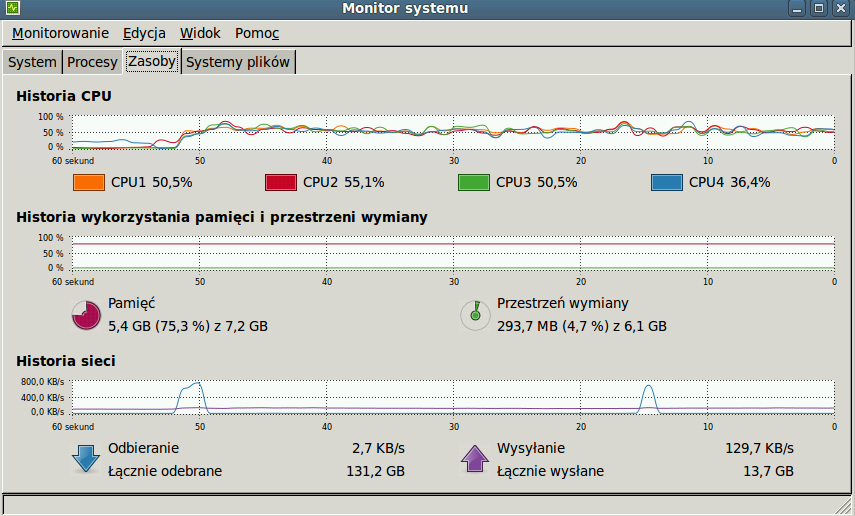Switch to the System tab
The height and width of the screenshot is (516, 855).
coord(32,62)
